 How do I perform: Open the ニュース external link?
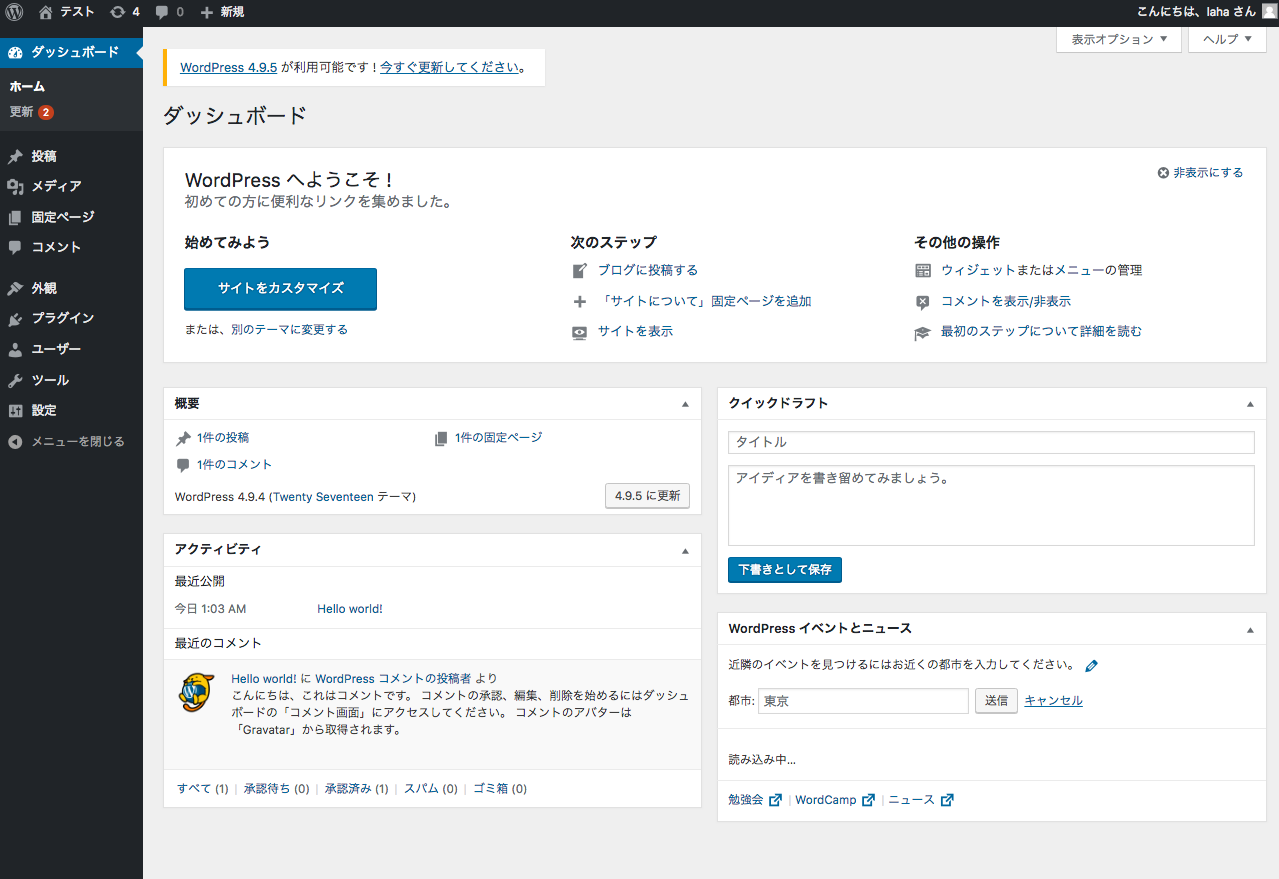pos(921,800)
